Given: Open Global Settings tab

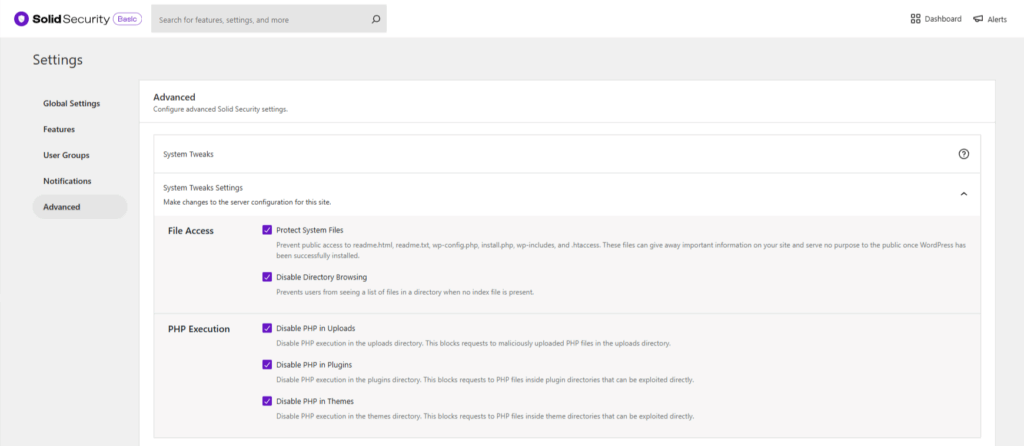Looking at the screenshot, I should (x=71, y=103).
